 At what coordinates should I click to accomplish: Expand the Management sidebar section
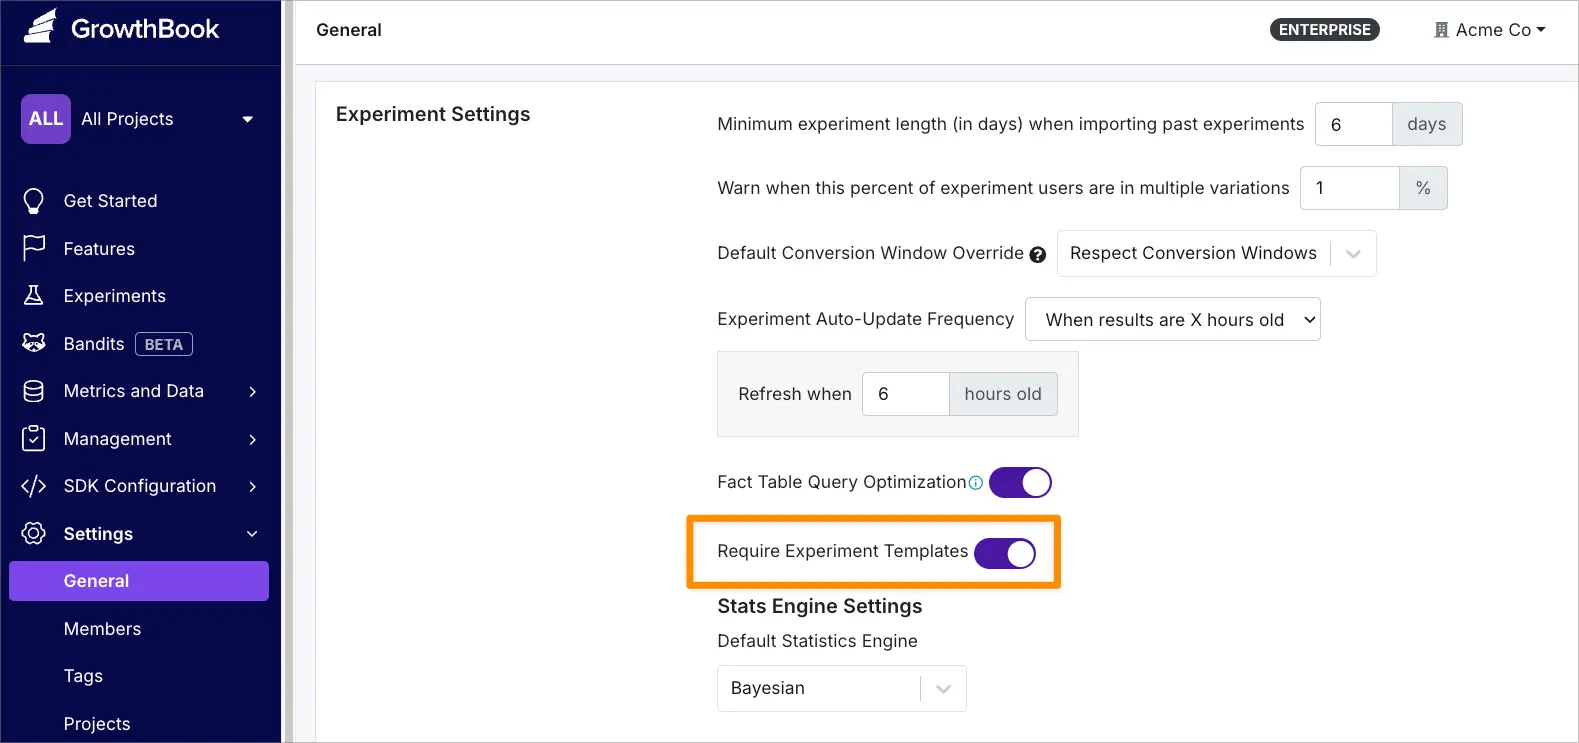point(140,439)
